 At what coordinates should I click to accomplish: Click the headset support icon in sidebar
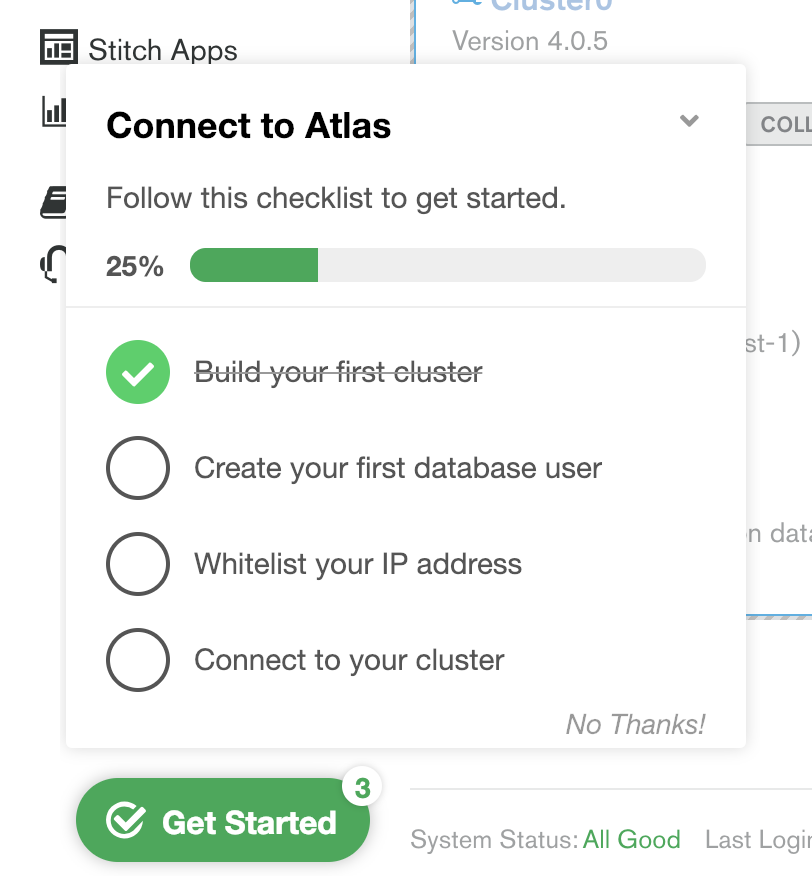point(52,264)
